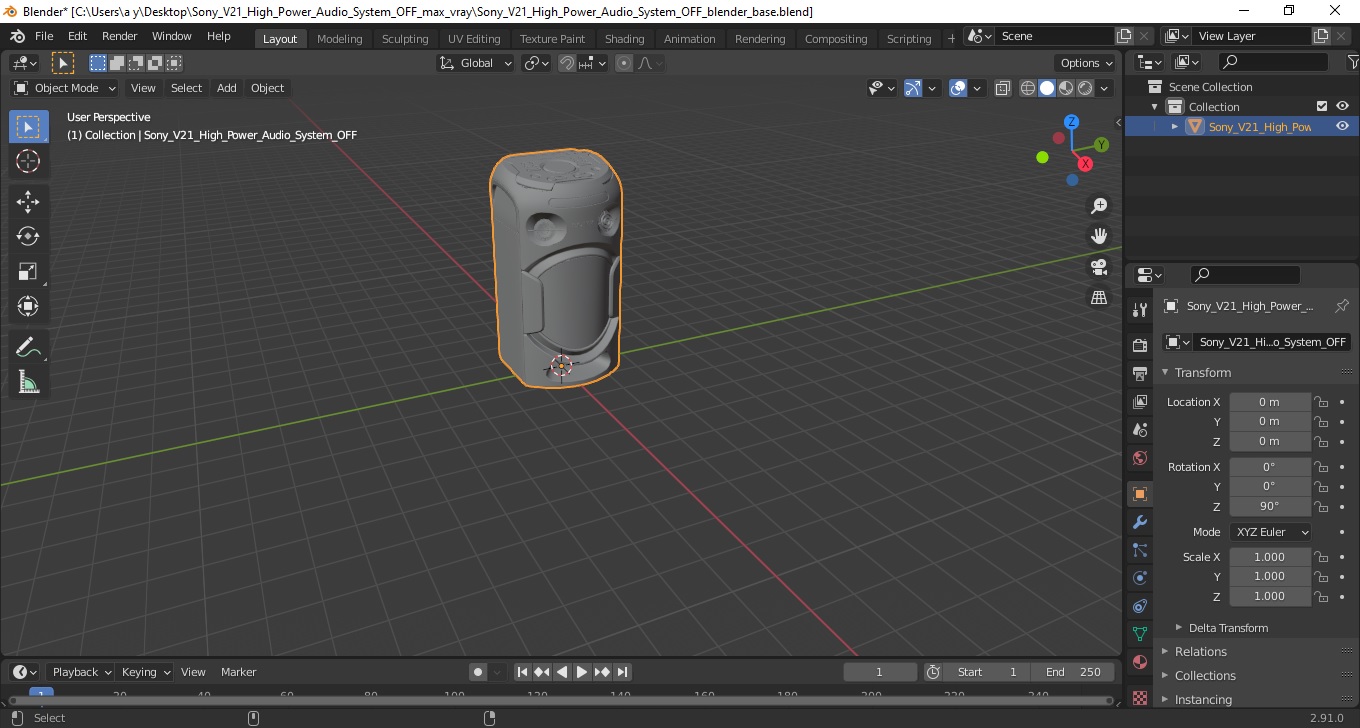This screenshot has height=728, width=1360.
Task: Select the Rotate tool
Action: [x=28, y=236]
